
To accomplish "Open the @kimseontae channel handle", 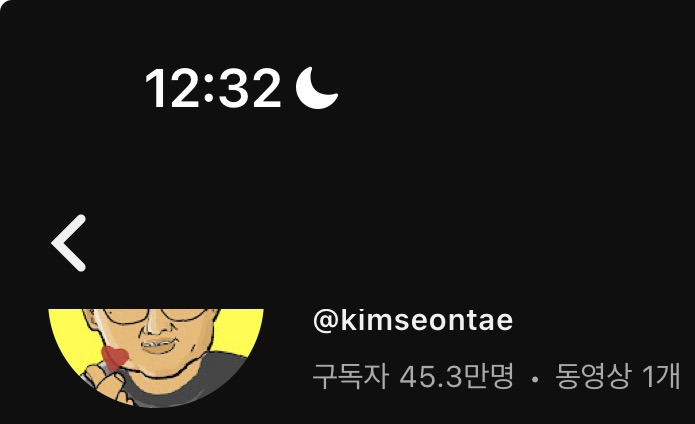I will (413, 320).
